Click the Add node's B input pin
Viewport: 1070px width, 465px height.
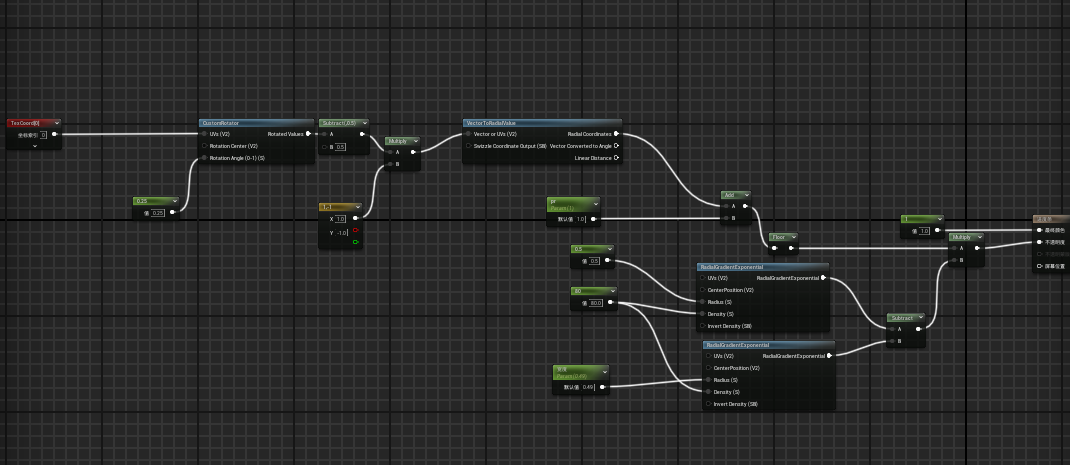(x=726, y=217)
